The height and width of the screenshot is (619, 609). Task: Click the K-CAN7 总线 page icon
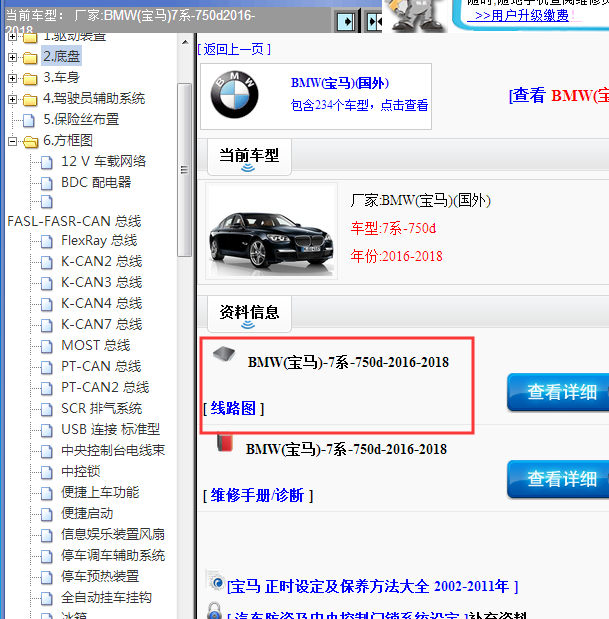47,325
